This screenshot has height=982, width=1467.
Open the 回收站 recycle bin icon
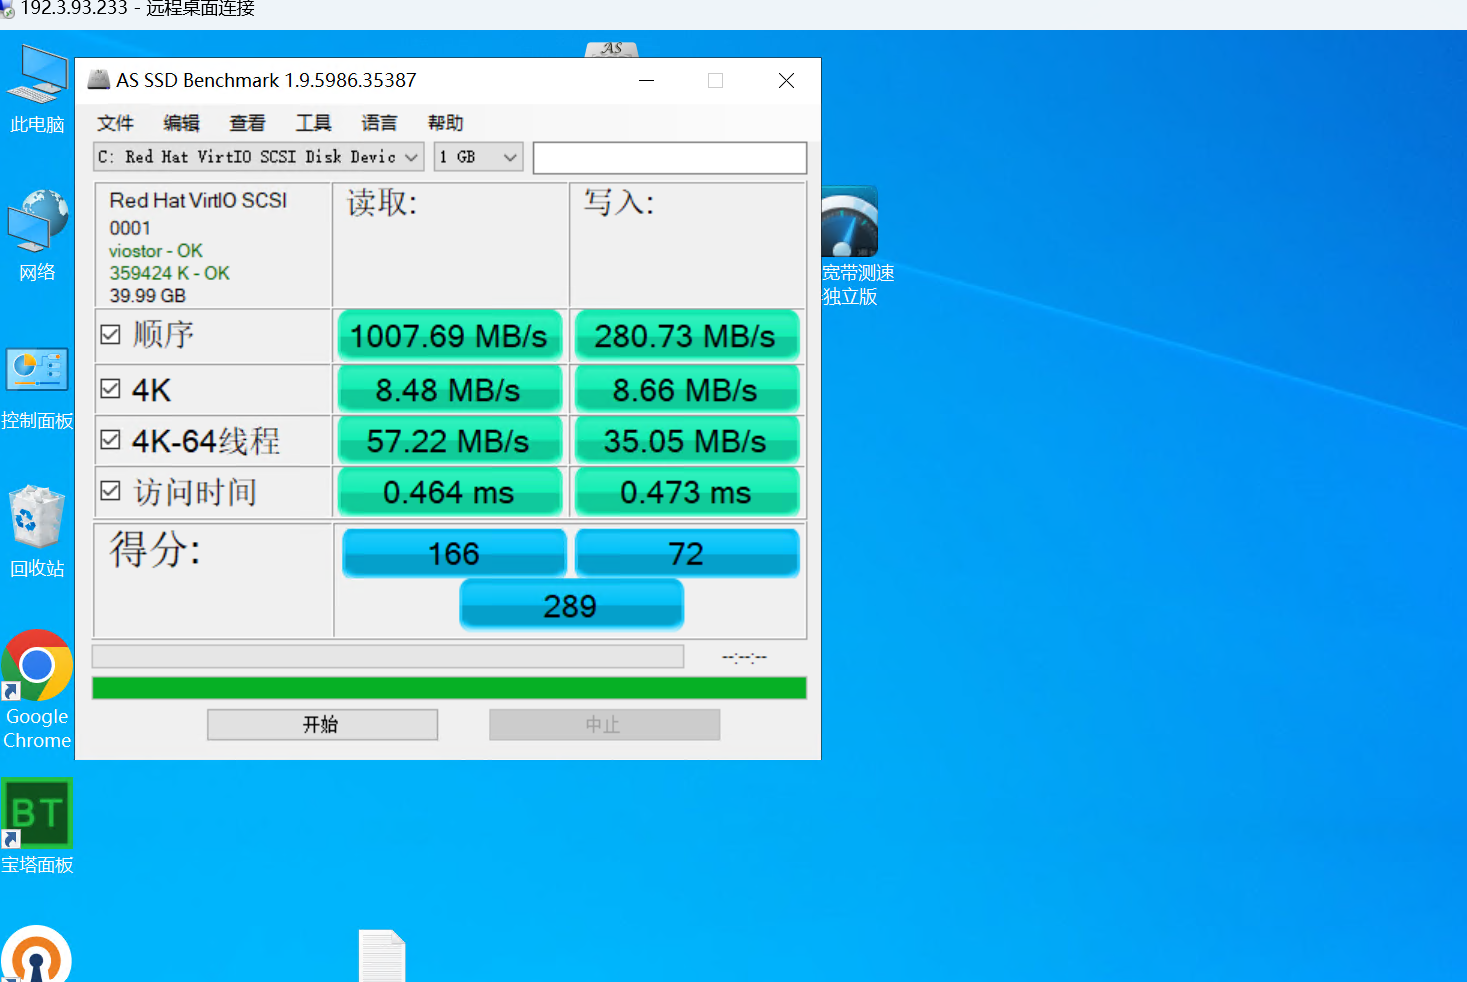[37, 532]
